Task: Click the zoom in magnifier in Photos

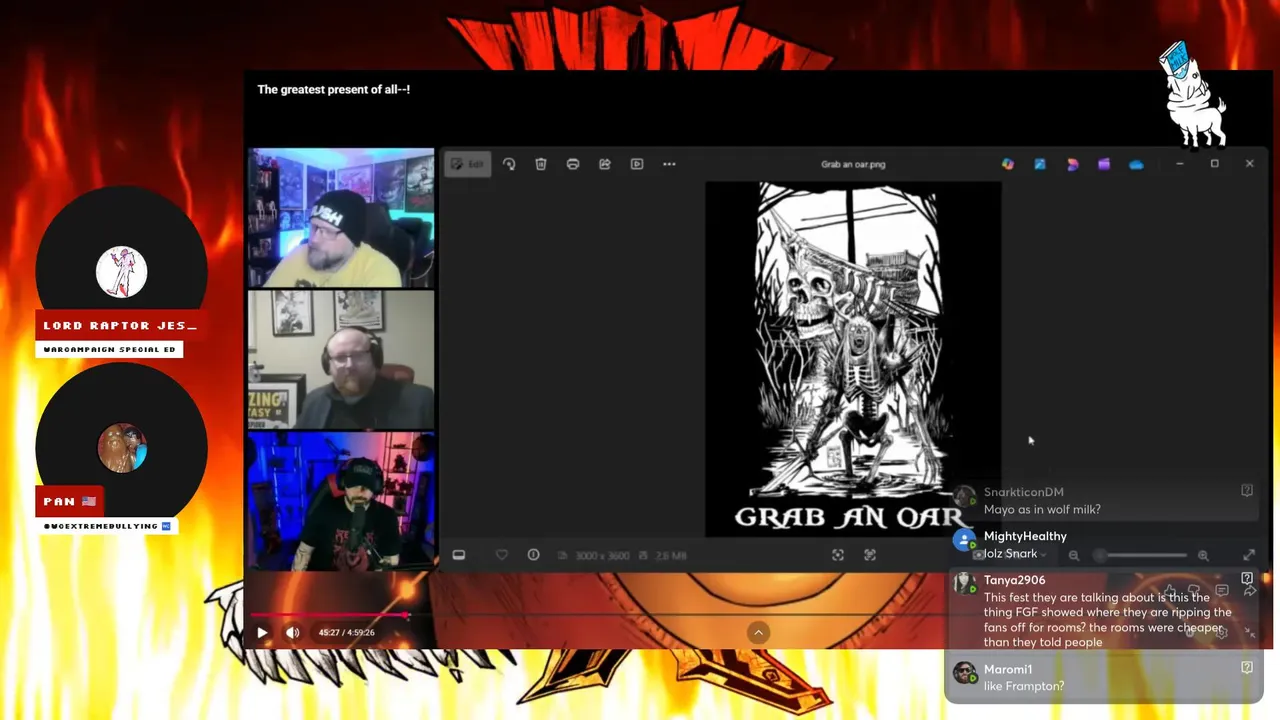Action: tap(1203, 555)
